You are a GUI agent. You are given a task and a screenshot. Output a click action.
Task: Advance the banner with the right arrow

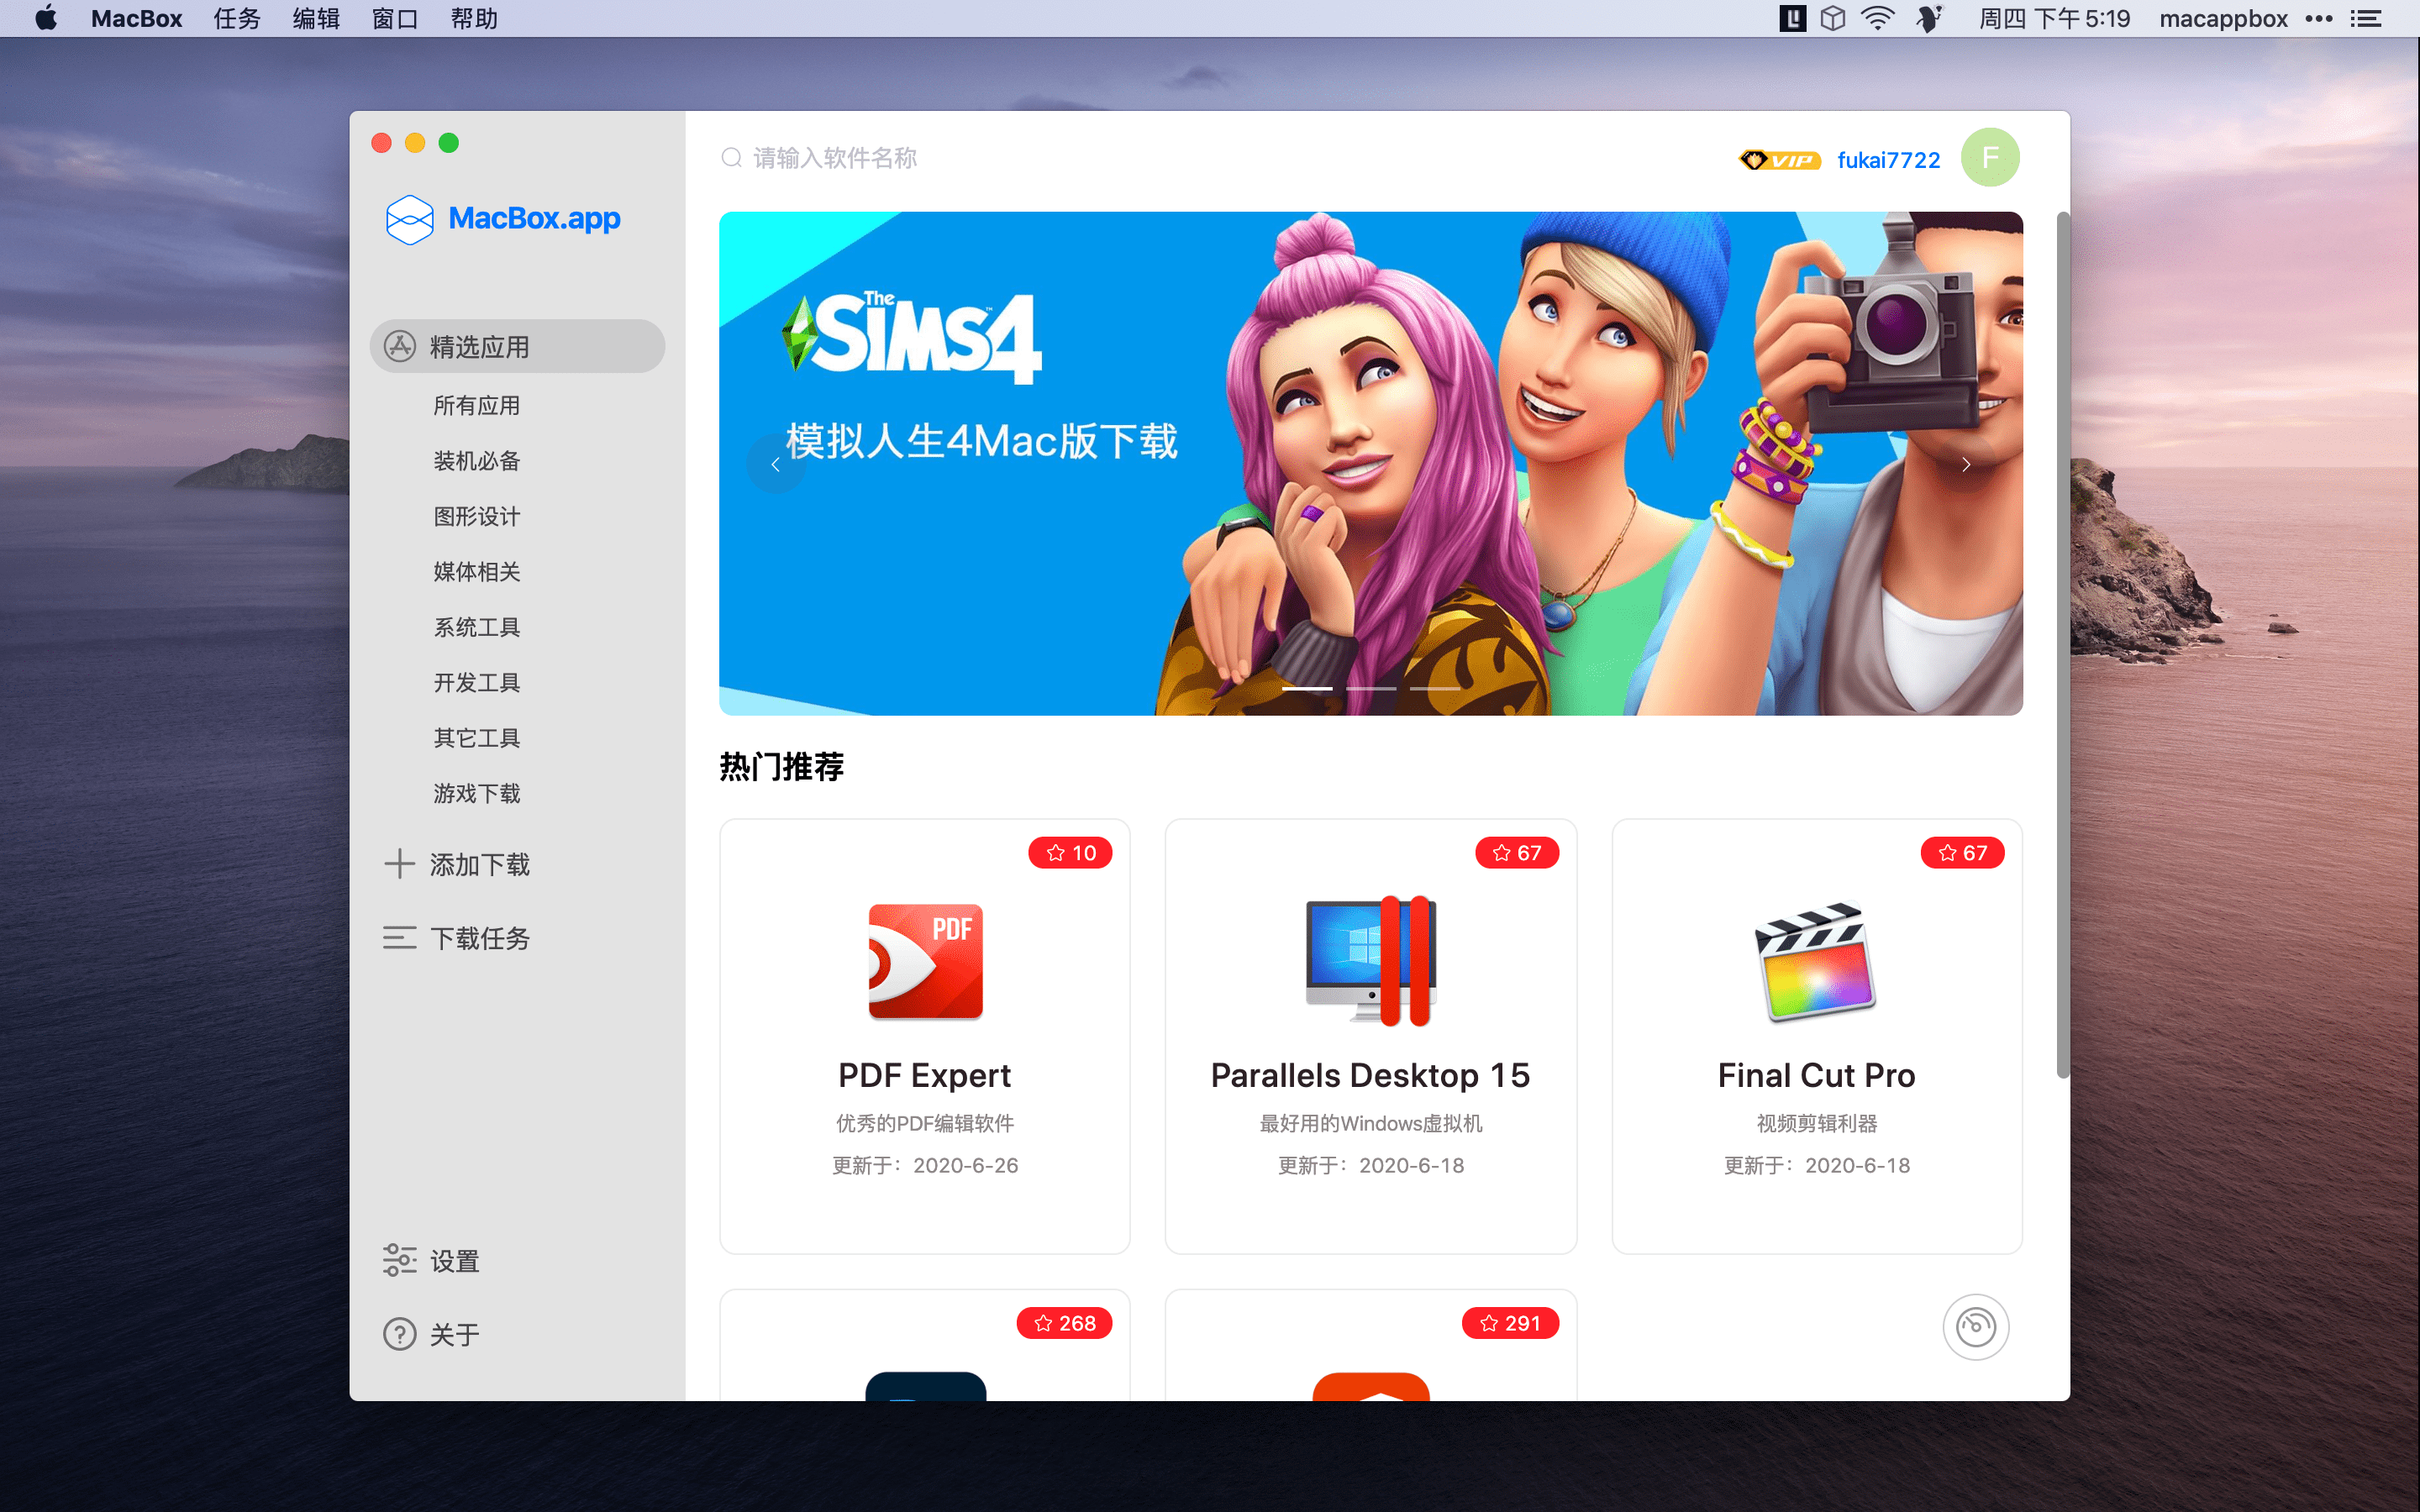(1965, 463)
